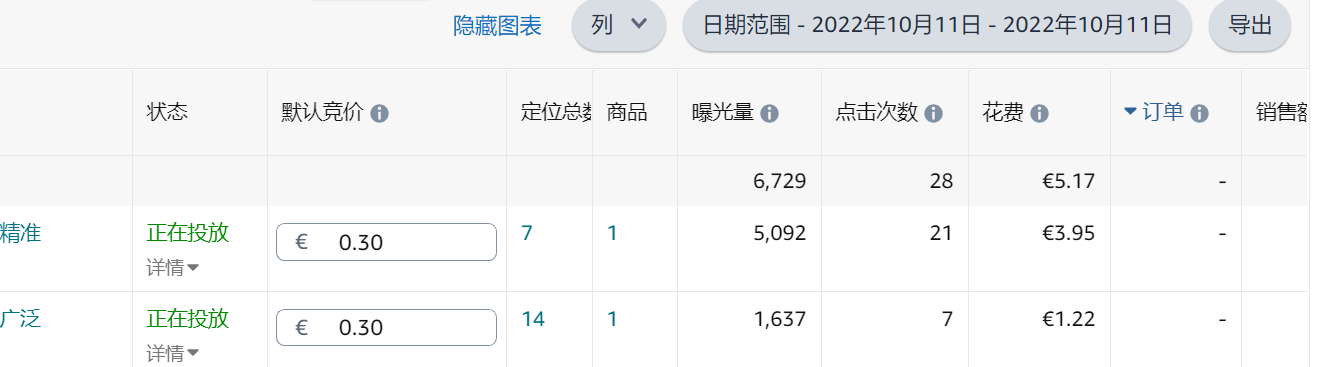Screen dimensions: 1318x367
Task: Click info icon beside 曝光量 header
Action: tap(769, 113)
